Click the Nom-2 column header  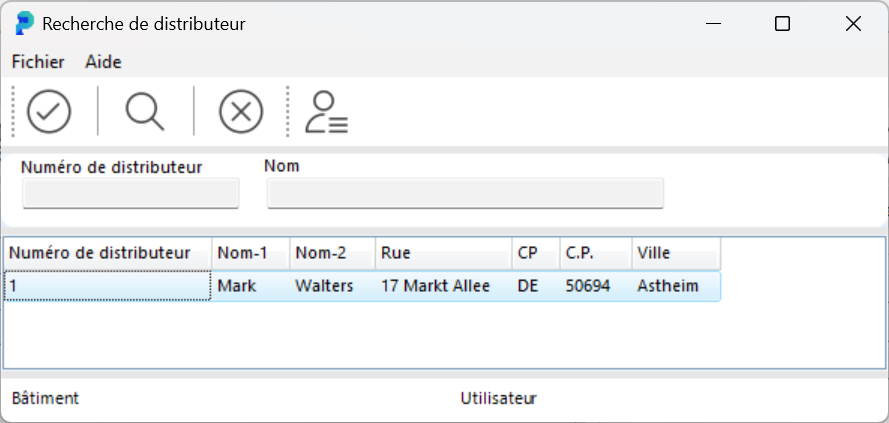tap(332, 253)
